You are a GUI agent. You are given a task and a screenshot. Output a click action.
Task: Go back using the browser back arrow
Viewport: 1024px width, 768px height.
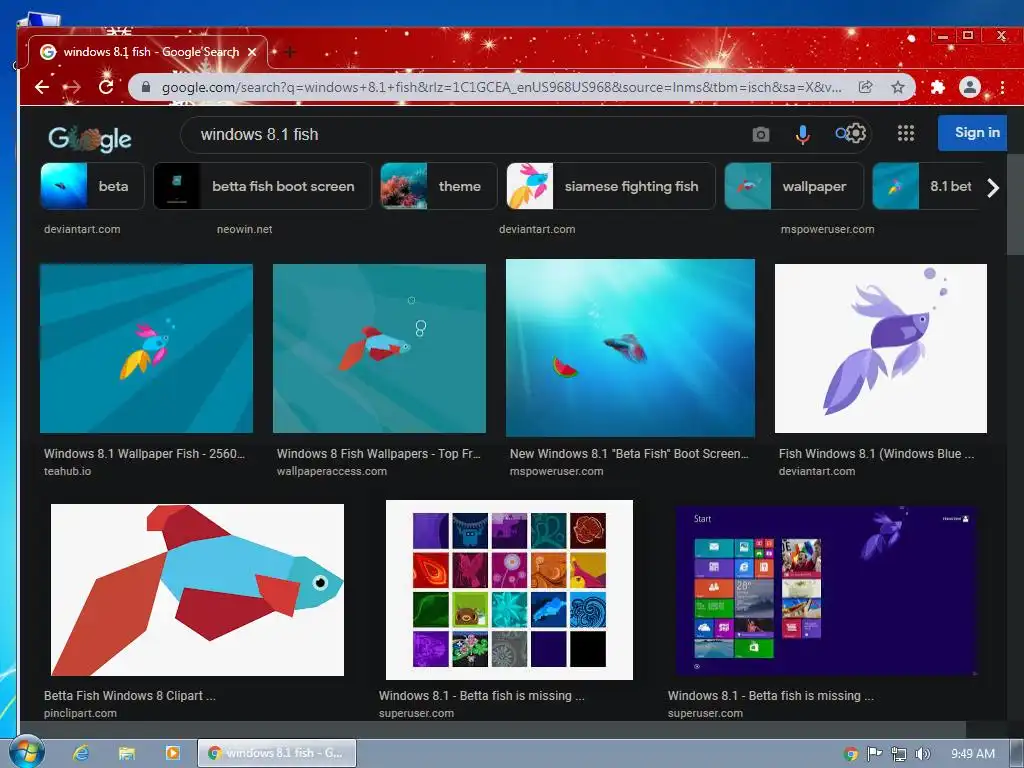point(42,87)
